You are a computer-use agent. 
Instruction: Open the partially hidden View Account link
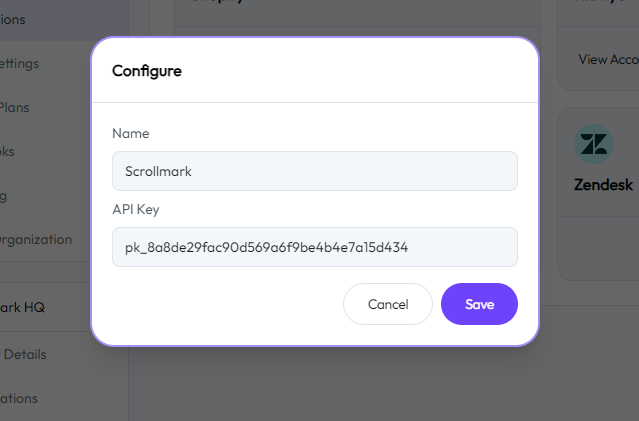coord(608,59)
